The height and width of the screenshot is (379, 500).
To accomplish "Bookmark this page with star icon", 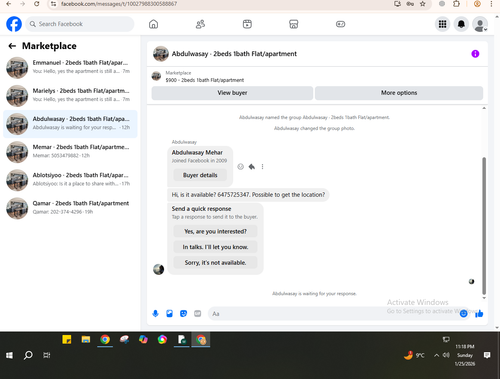I will [x=423, y=4].
